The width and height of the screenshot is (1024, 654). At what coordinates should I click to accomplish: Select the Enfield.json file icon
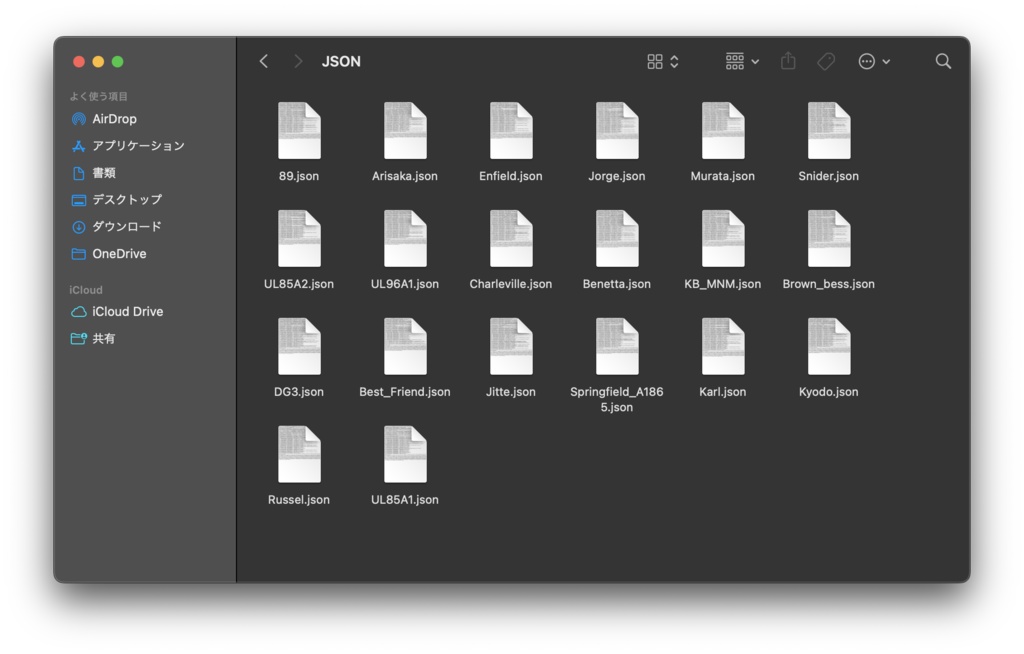[511, 131]
